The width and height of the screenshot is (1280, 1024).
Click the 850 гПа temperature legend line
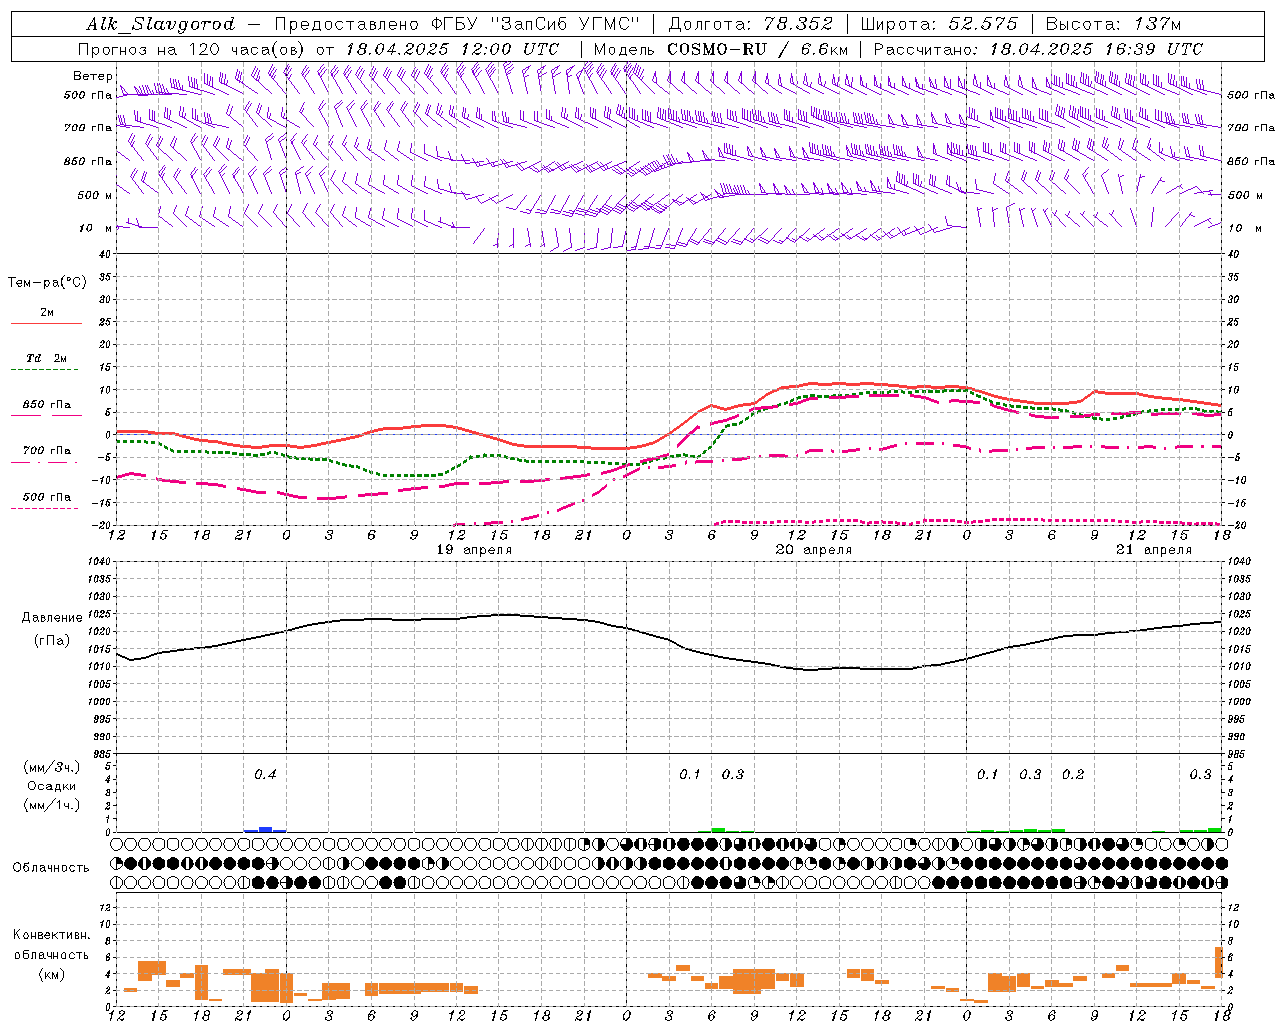pyautogui.click(x=46, y=415)
